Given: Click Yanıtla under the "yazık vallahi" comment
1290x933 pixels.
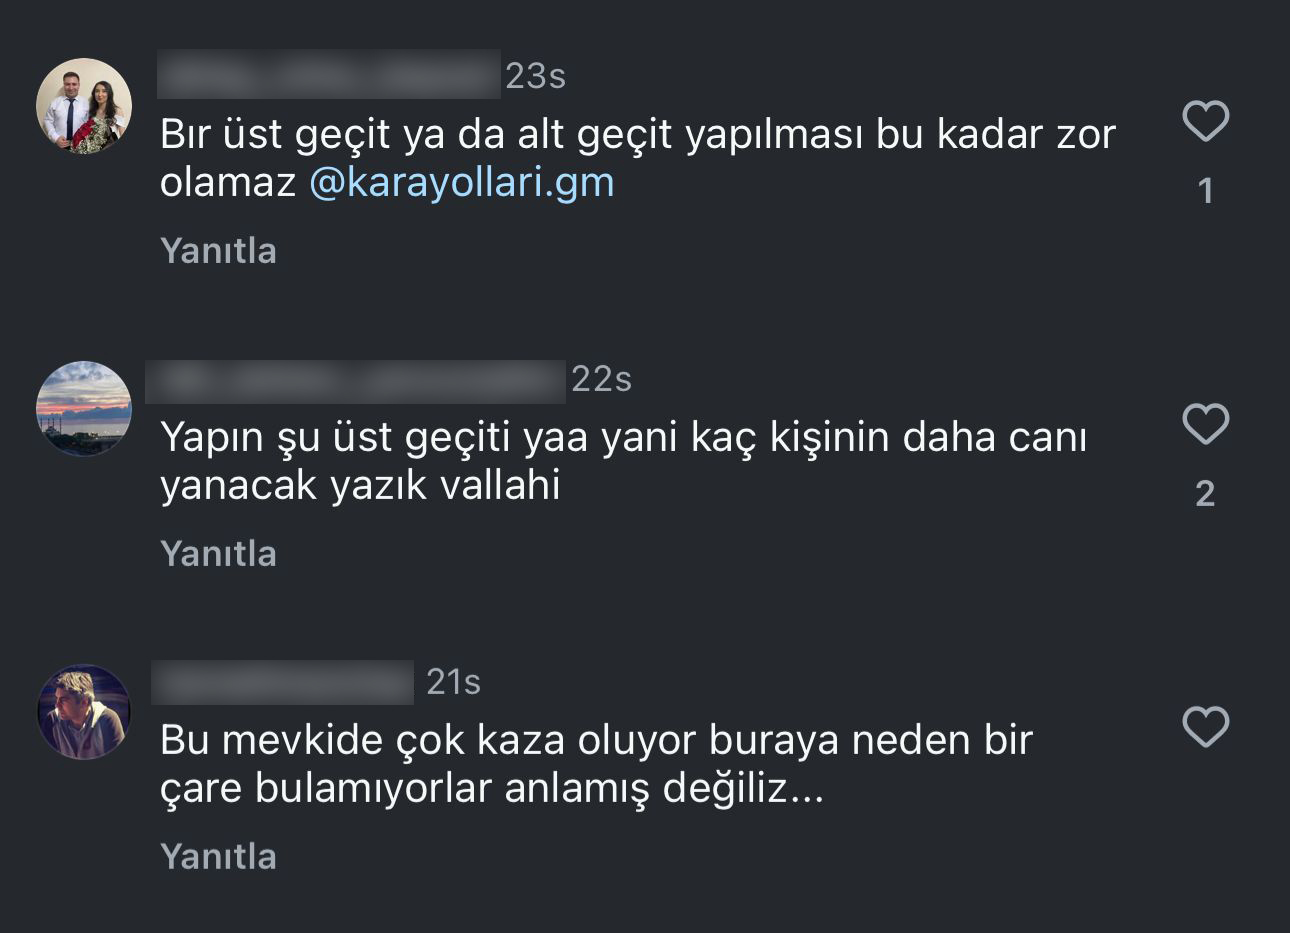Looking at the screenshot, I should (x=218, y=554).
